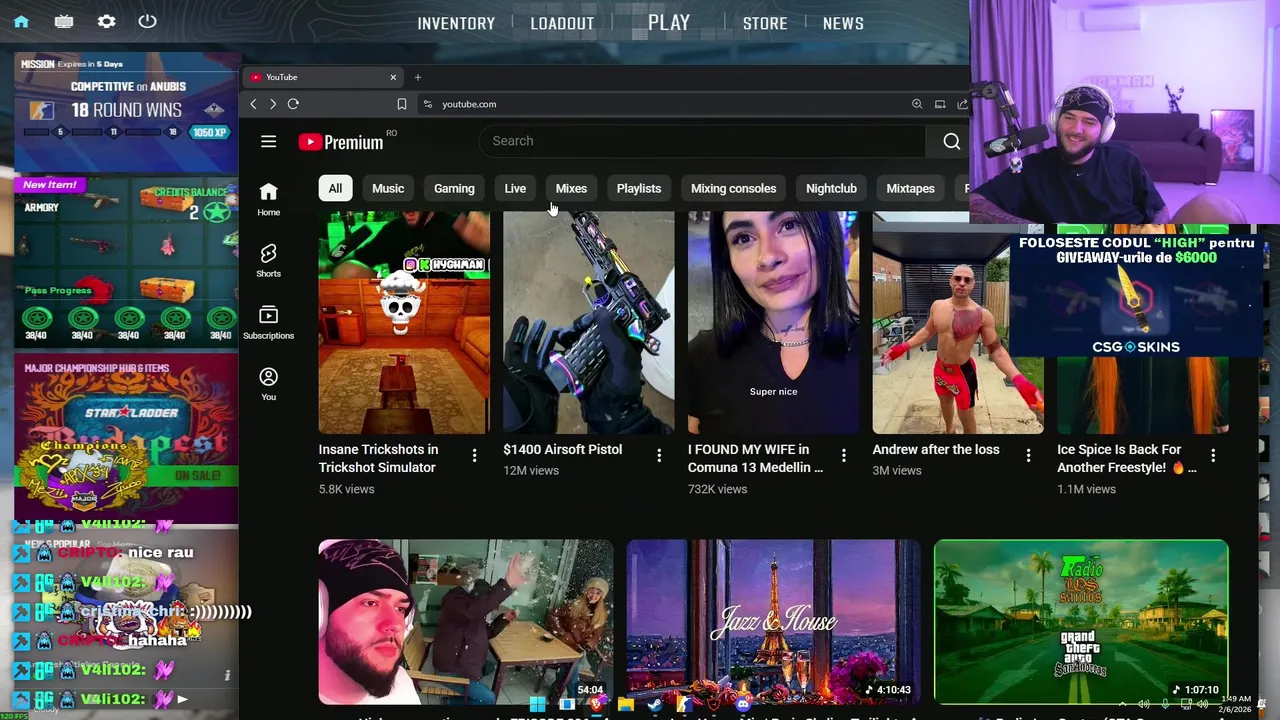Open options for $1400 Airsoft Pistol short

coord(659,455)
